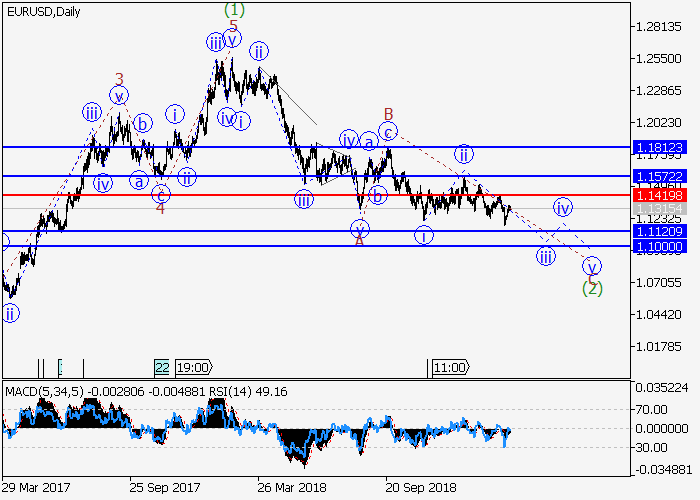Select the red wave 3 marker

(x=119, y=78)
